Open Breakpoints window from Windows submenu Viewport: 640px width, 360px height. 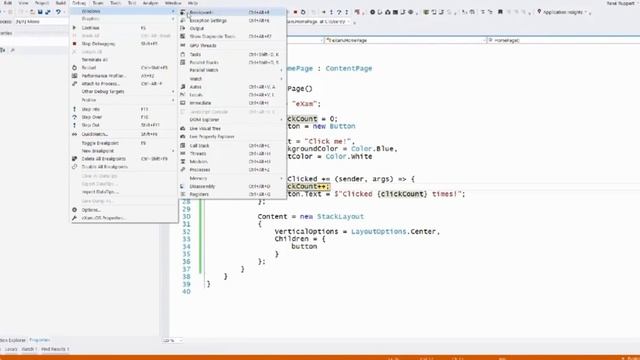[x=231, y=12]
